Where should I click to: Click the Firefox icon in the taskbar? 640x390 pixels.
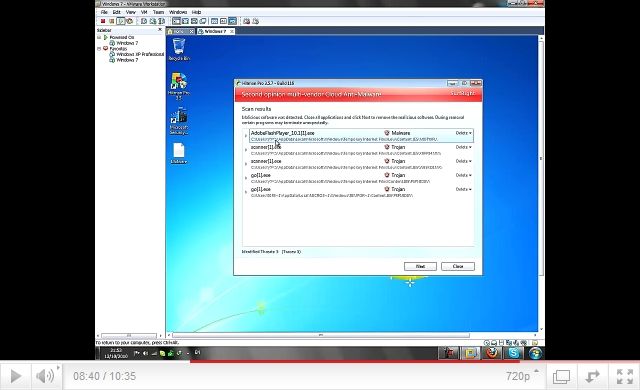click(492, 353)
